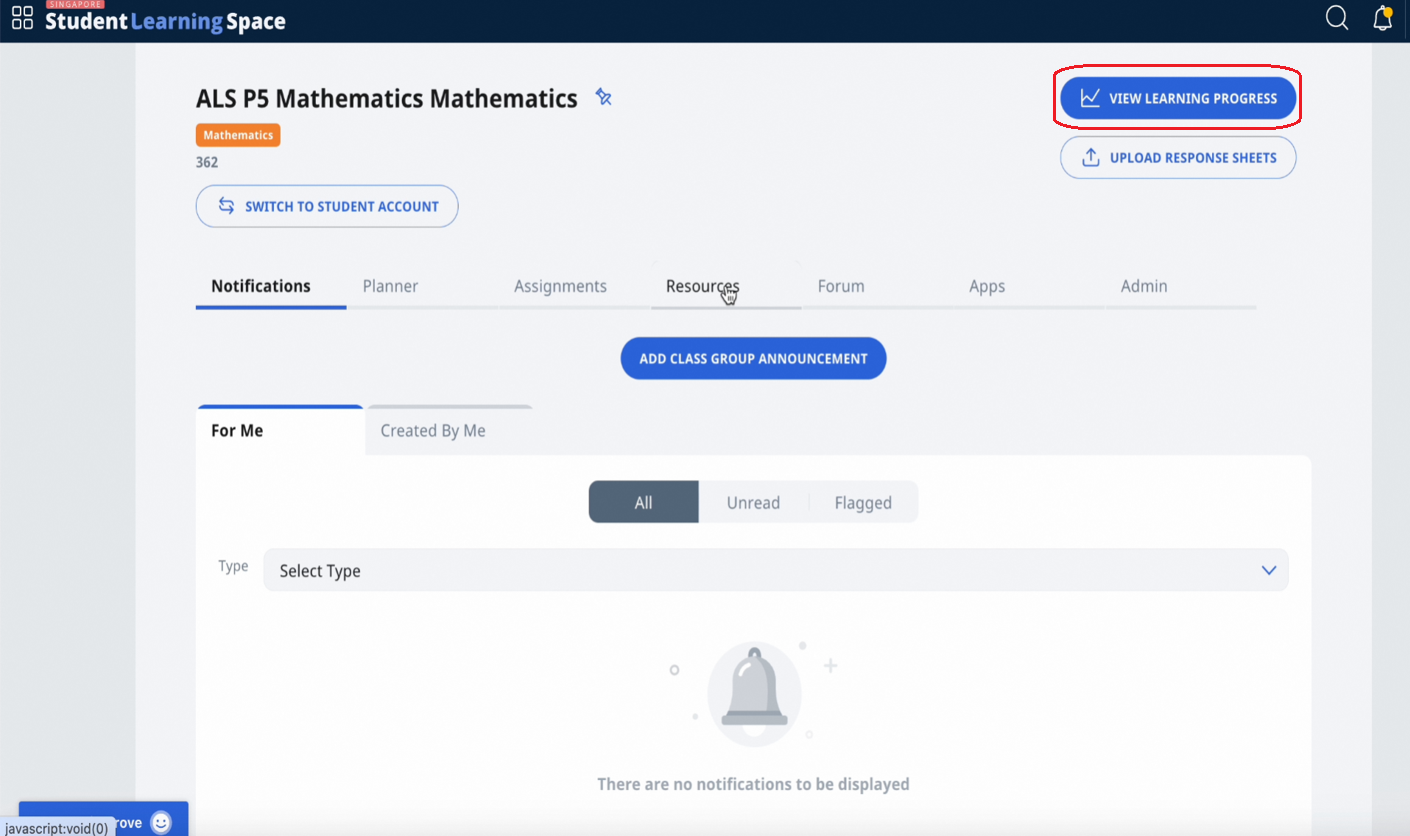Click Switch To Student Account
The height and width of the screenshot is (836, 1410).
pos(327,206)
